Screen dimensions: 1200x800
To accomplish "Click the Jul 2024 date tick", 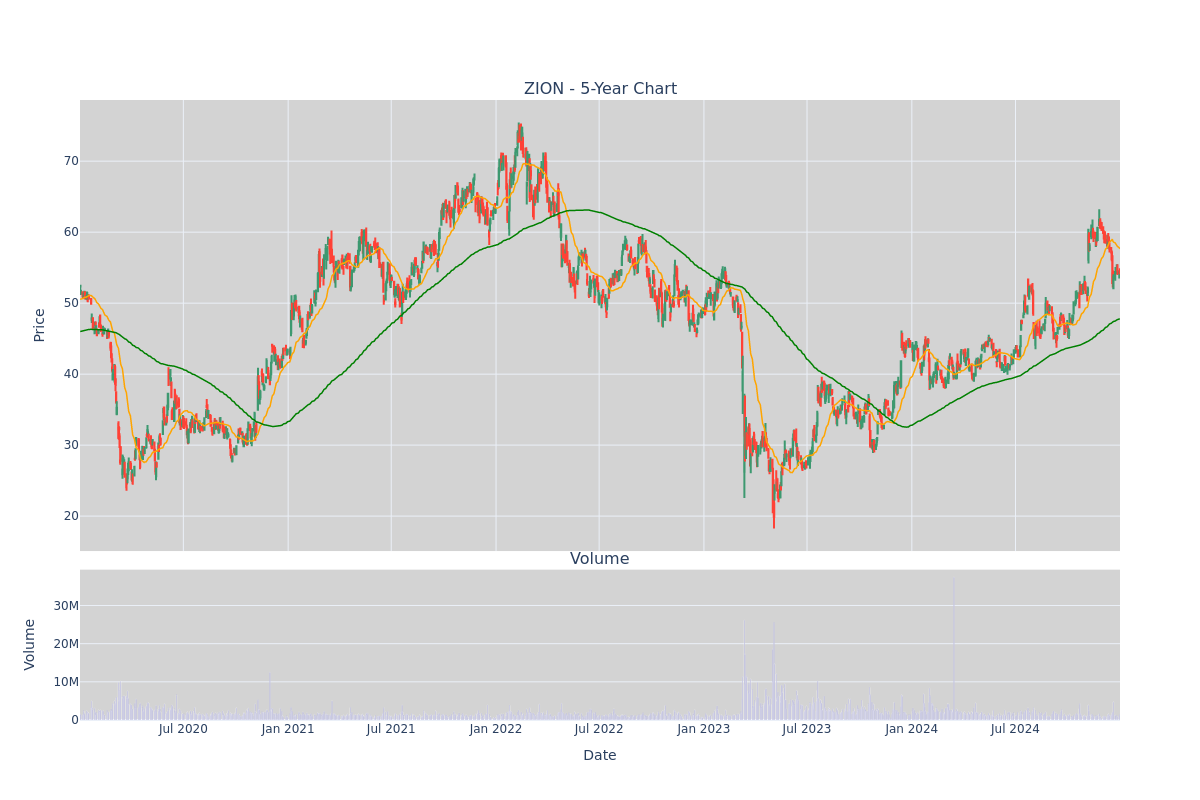I will pos(1015,729).
